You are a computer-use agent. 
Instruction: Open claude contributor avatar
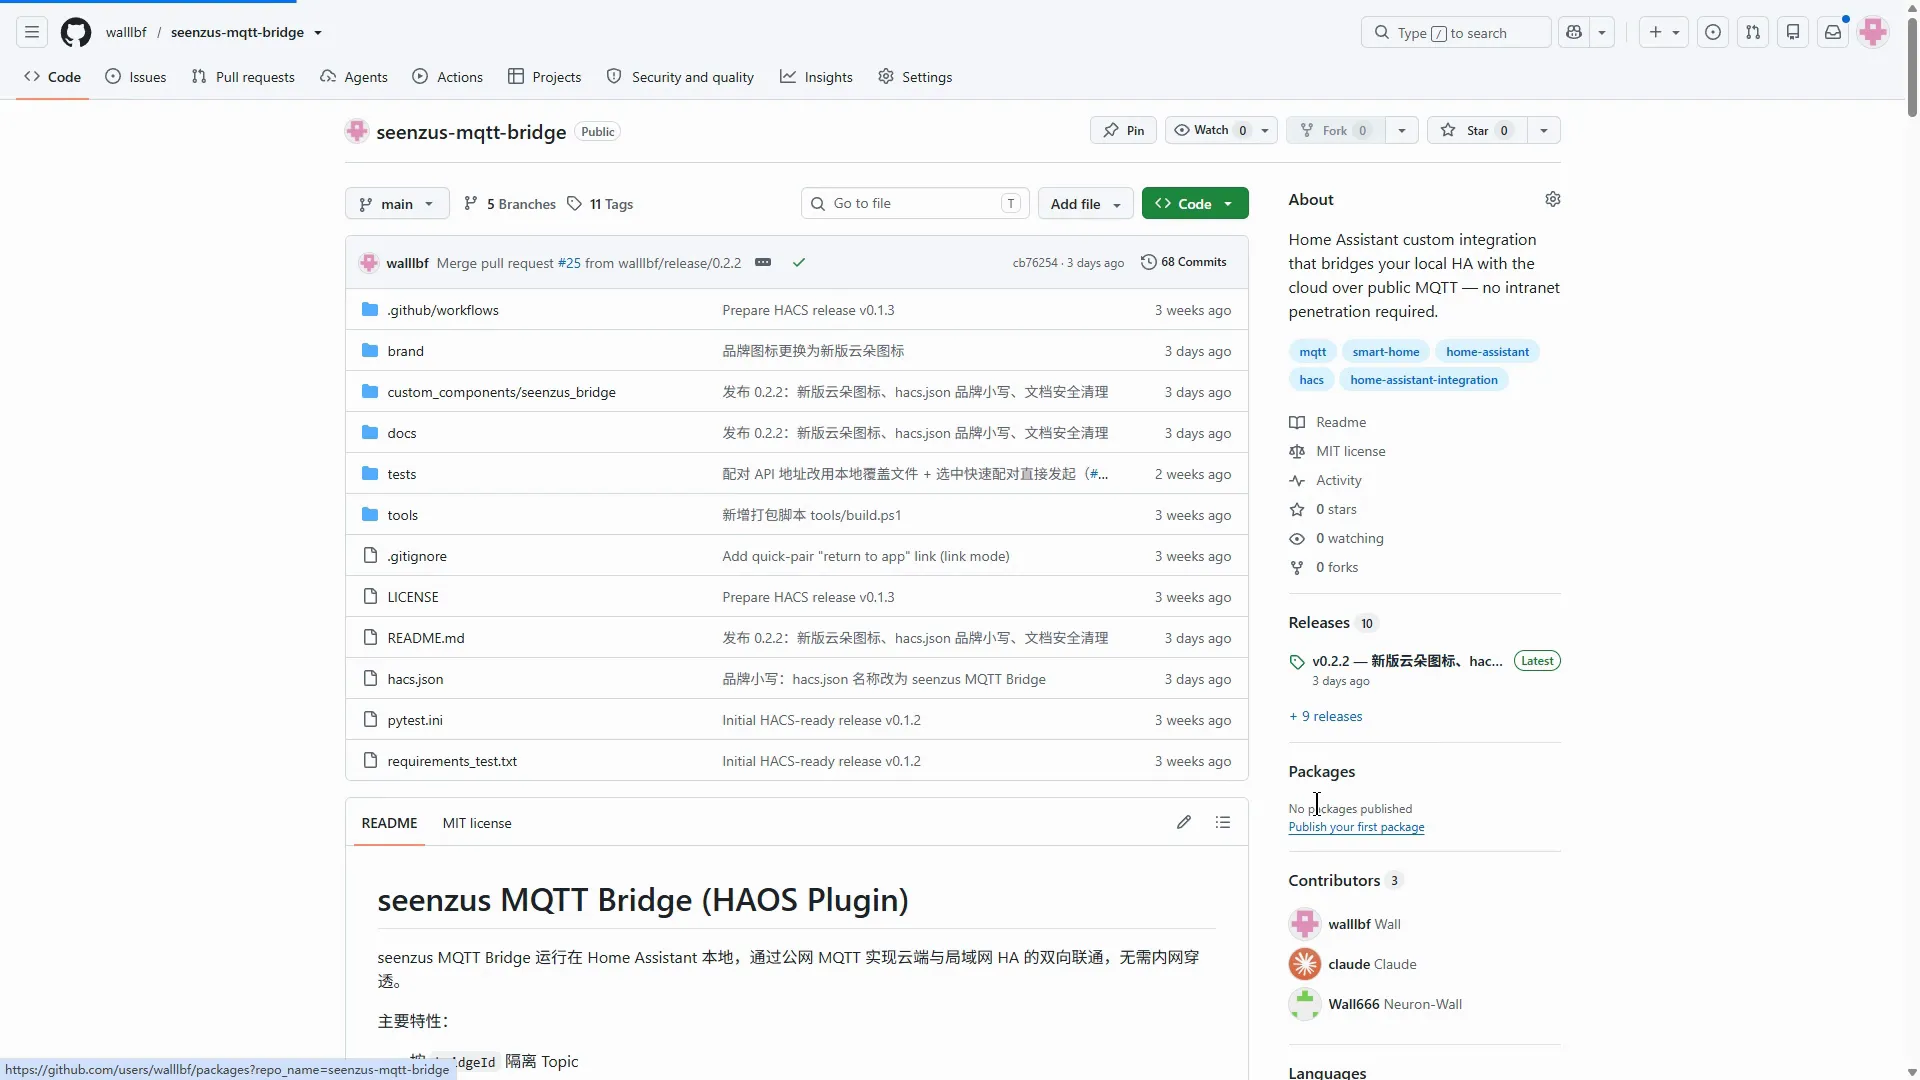click(1304, 964)
